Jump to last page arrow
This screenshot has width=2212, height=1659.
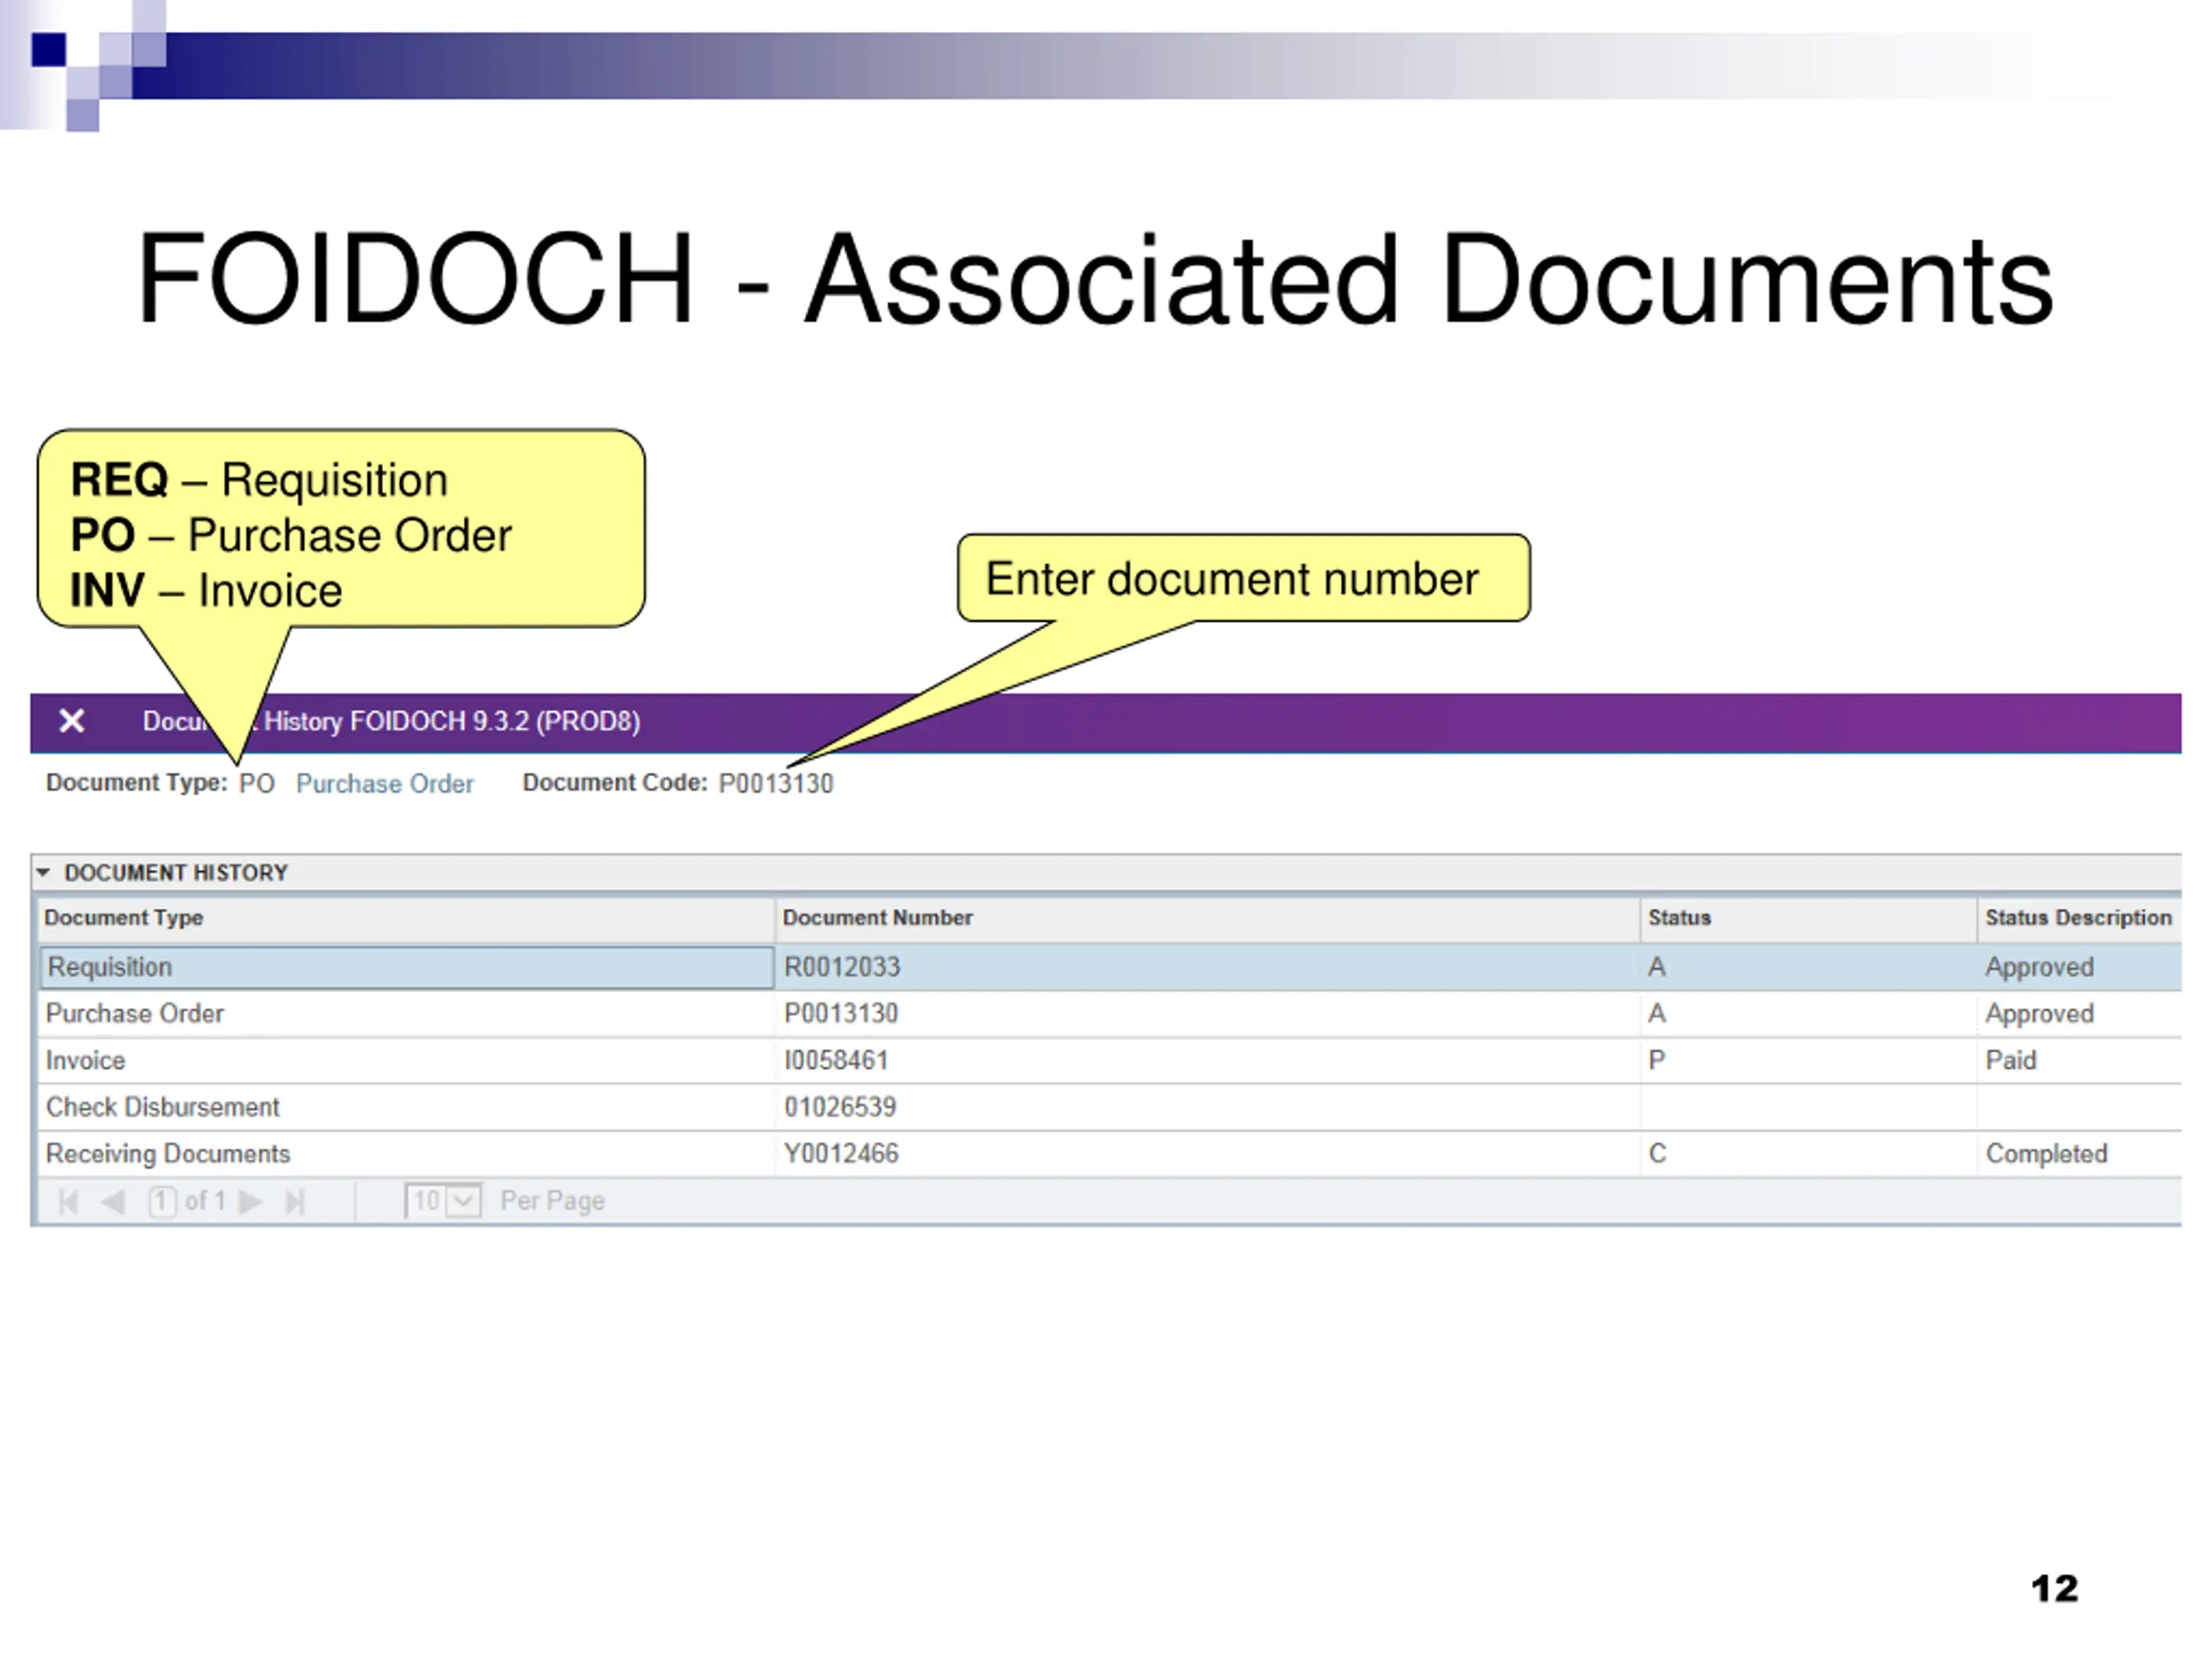pyautogui.click(x=294, y=1201)
